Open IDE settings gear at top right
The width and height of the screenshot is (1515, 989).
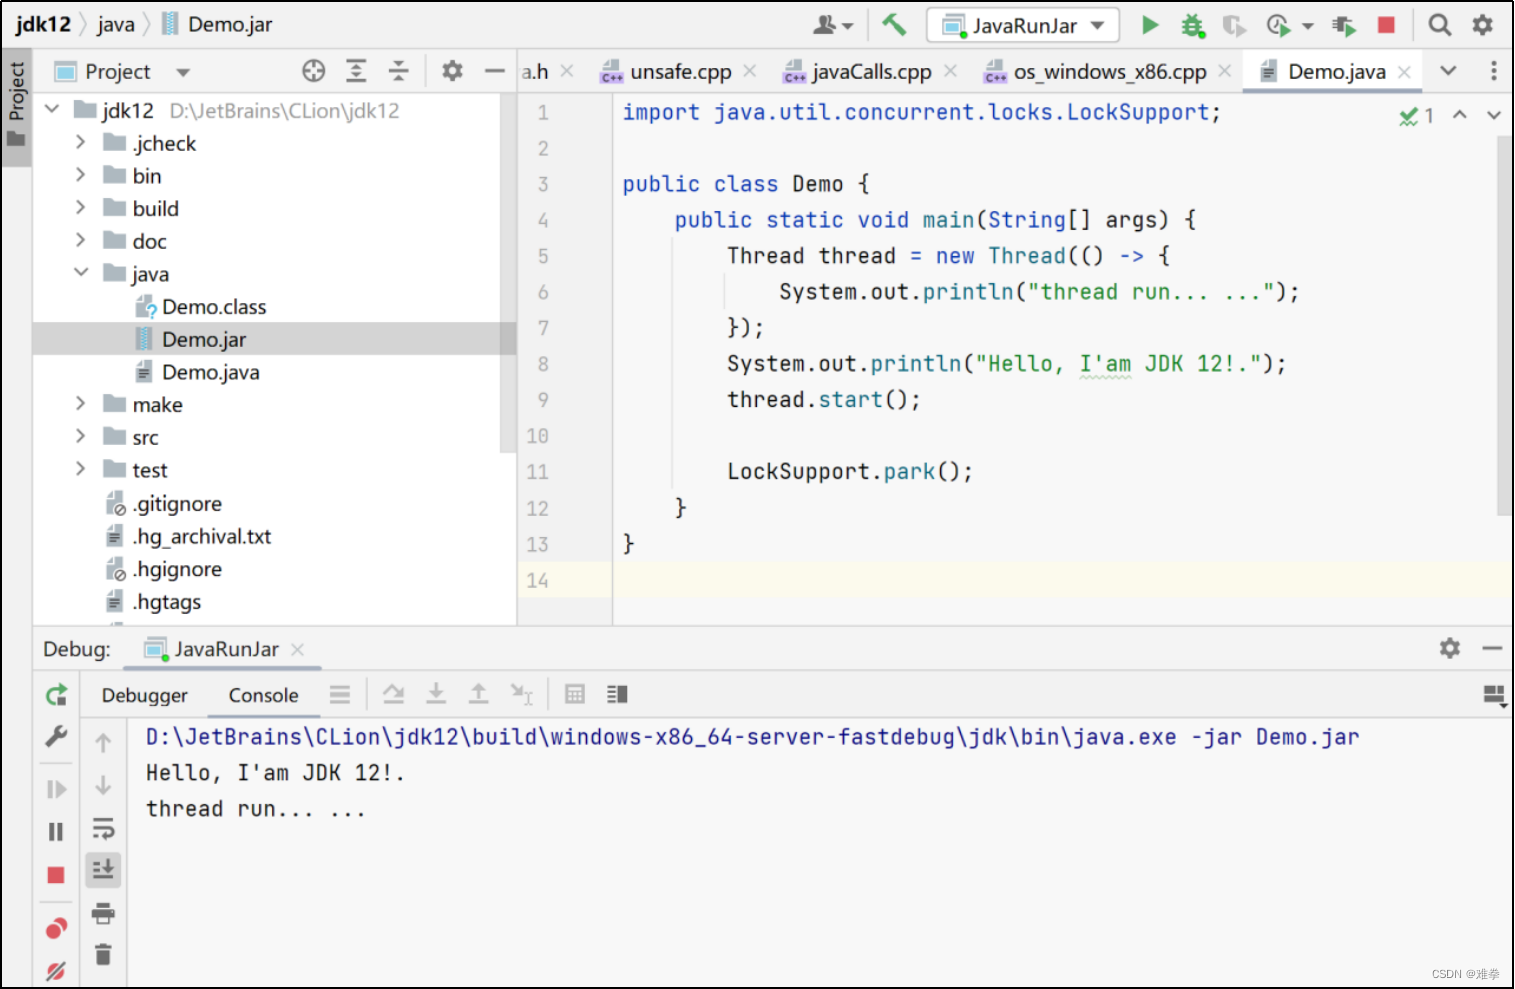1482,25
